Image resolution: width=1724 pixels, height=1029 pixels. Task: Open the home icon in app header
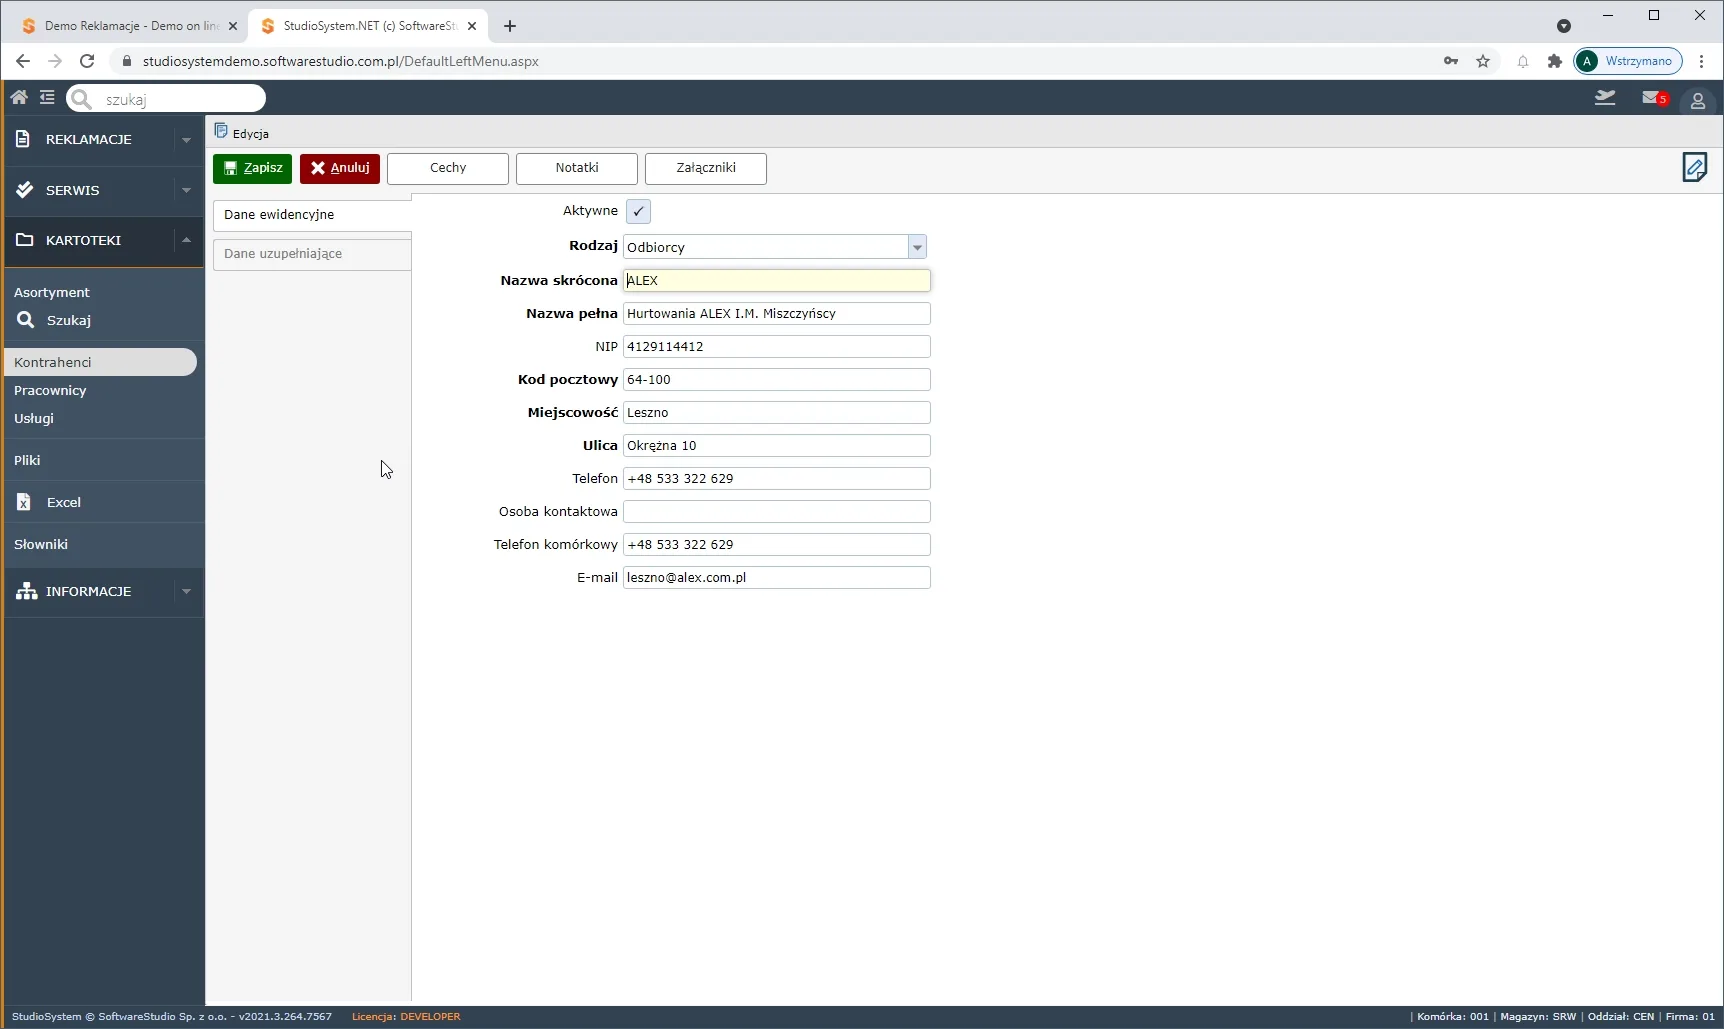pos(19,98)
